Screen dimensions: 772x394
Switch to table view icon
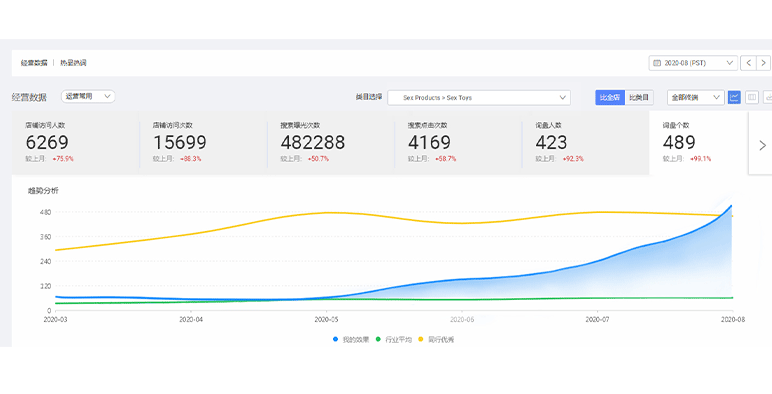pos(752,97)
